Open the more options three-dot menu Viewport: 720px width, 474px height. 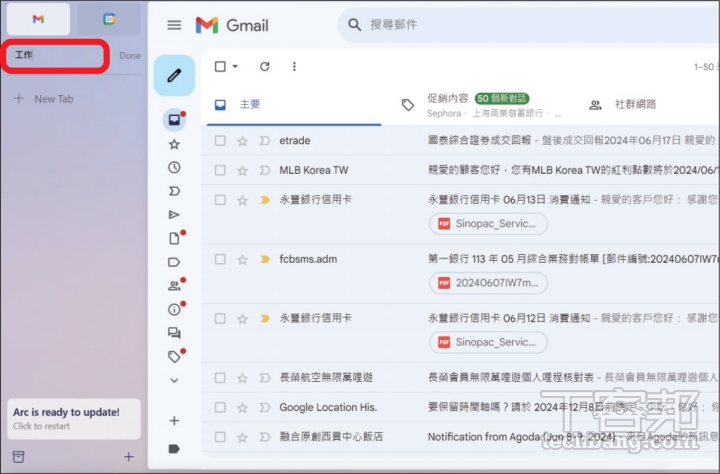click(294, 67)
